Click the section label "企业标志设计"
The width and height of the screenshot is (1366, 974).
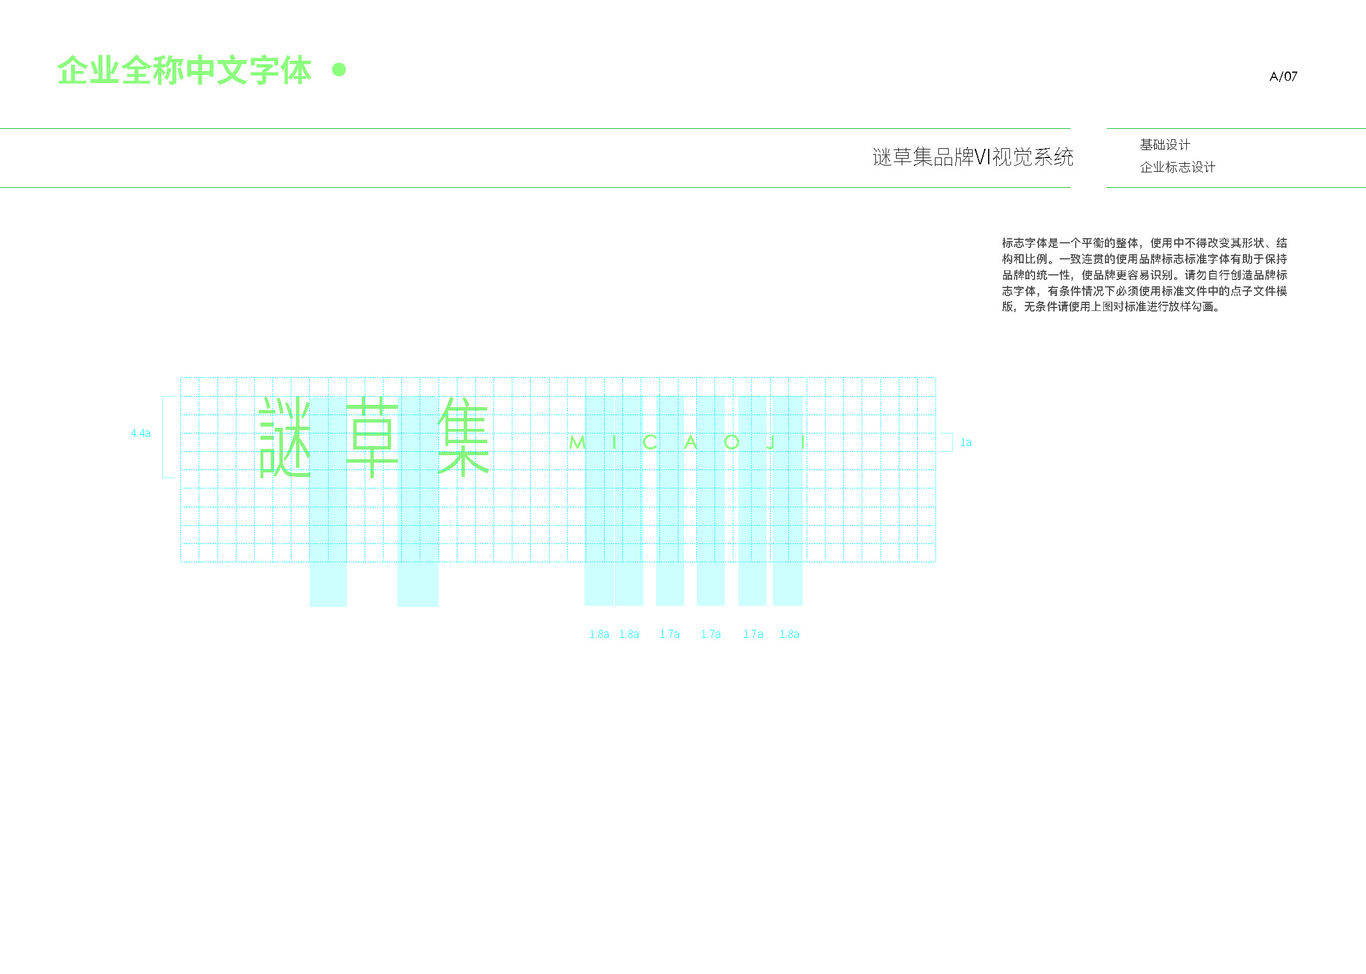coord(1177,167)
